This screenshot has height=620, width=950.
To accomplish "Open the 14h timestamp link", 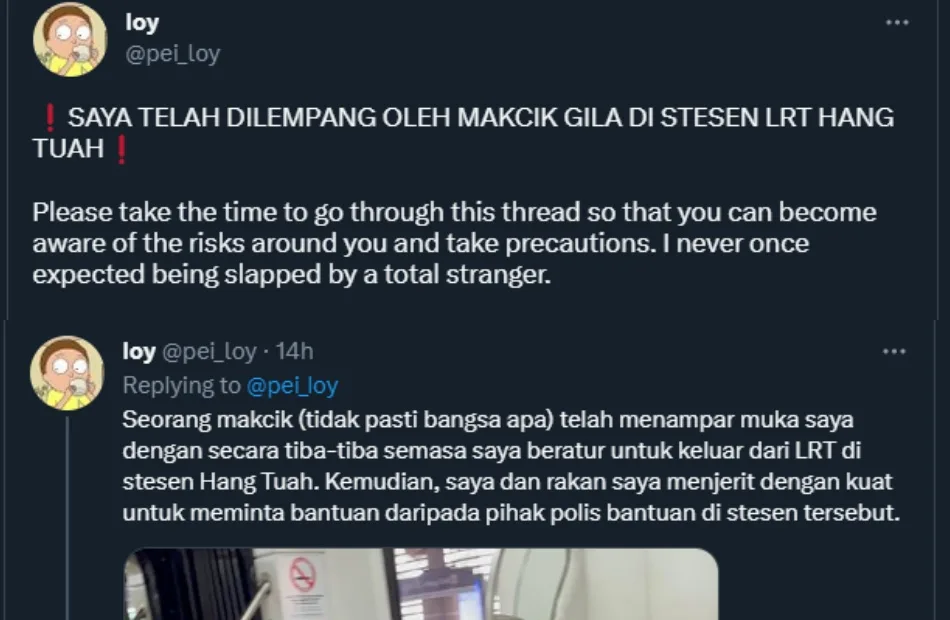I will tap(294, 351).
